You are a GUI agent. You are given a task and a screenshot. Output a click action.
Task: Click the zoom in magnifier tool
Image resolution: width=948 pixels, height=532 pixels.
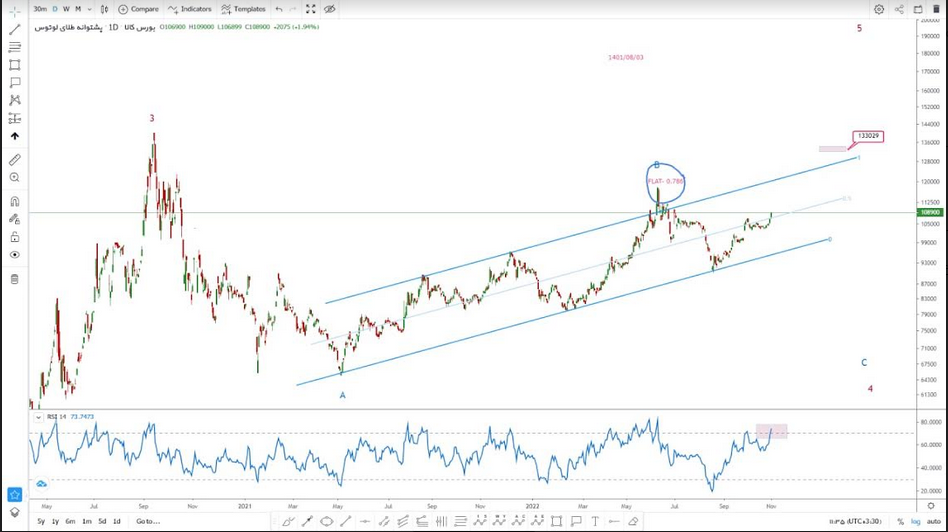[x=15, y=177]
